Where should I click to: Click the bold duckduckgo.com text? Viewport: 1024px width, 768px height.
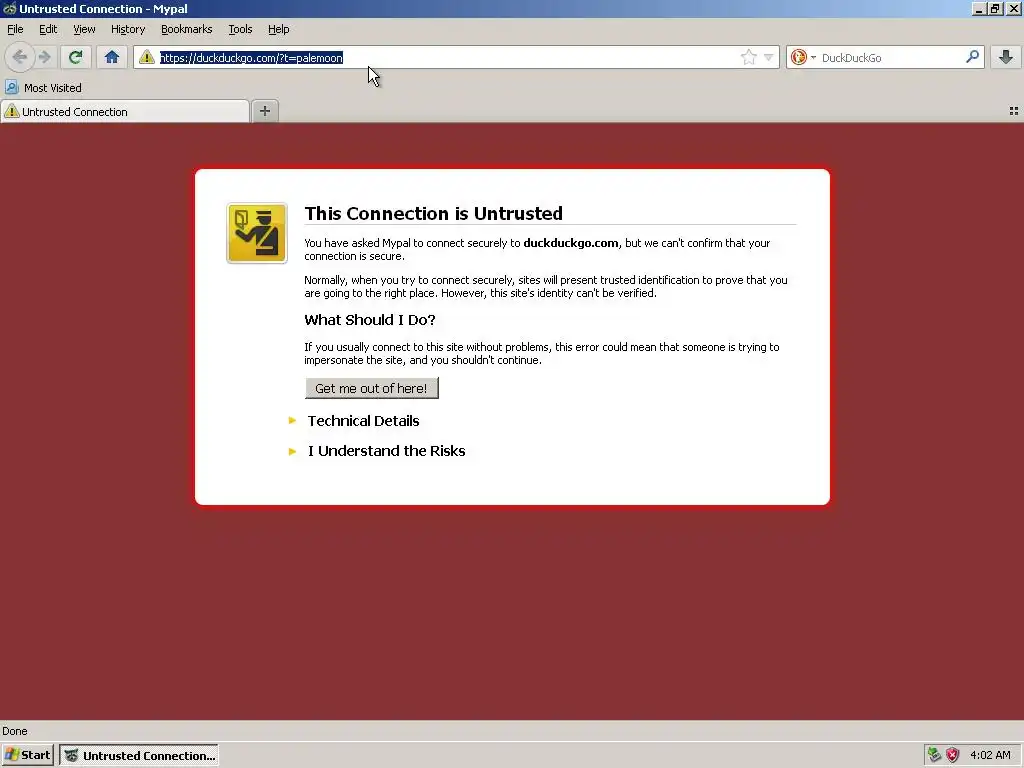[x=571, y=243]
